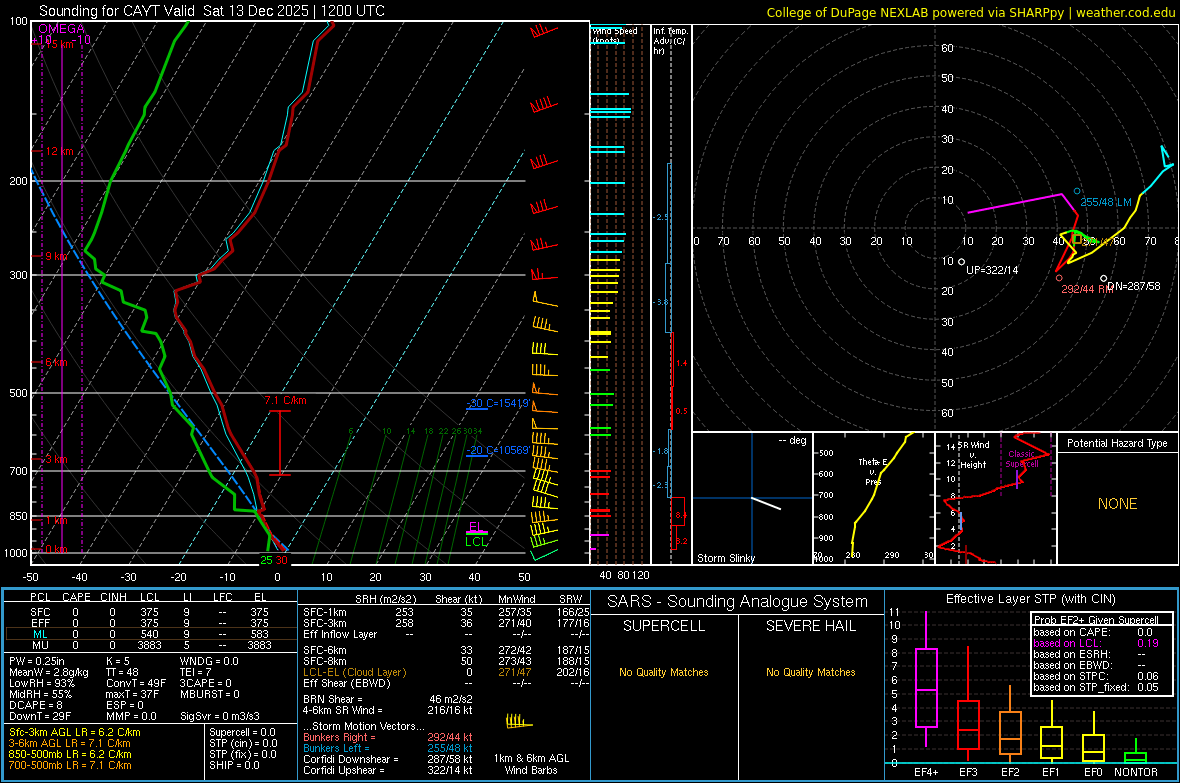Click "No Quality Matches" under SEVERE HAIL

[x=810, y=672]
